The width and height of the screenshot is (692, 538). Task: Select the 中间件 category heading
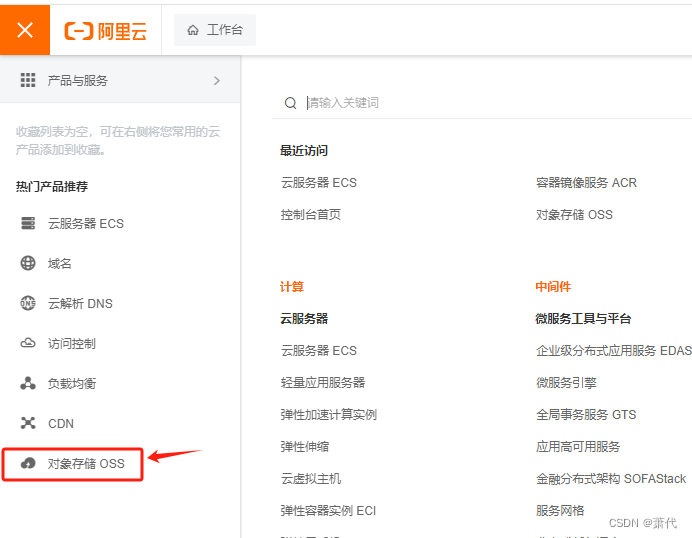point(553,287)
